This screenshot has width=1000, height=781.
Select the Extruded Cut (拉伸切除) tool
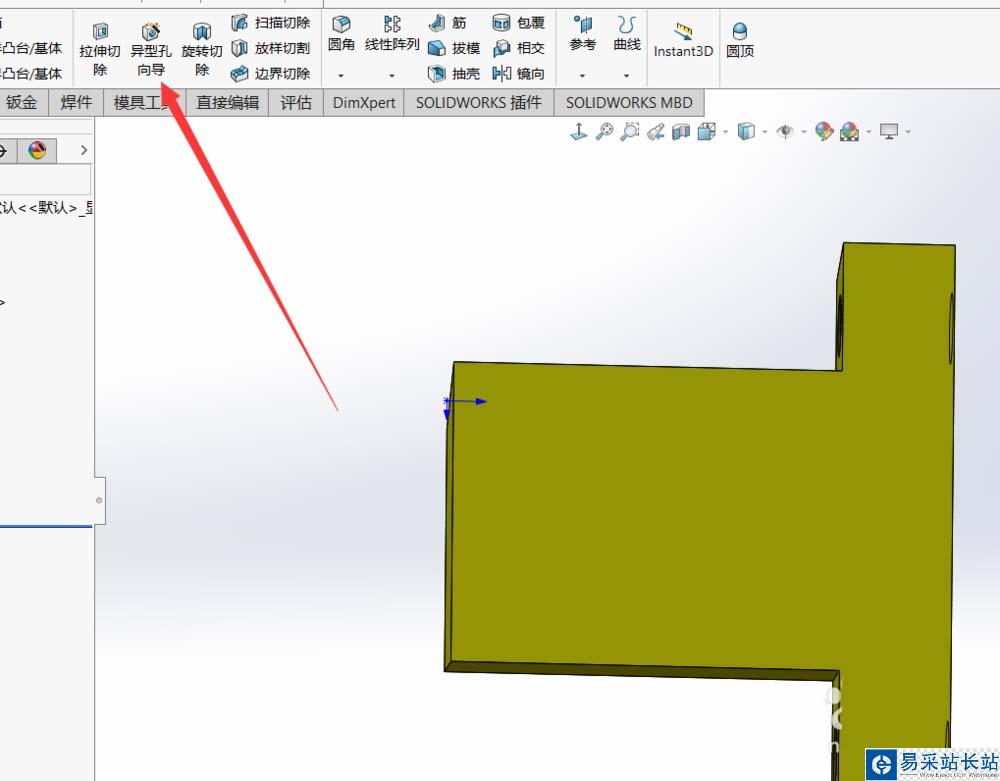(99, 50)
